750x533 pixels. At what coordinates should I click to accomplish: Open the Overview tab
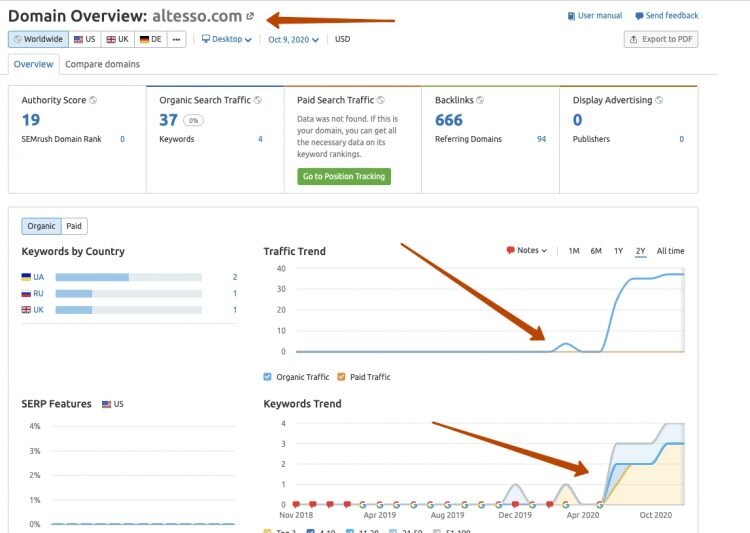point(33,64)
